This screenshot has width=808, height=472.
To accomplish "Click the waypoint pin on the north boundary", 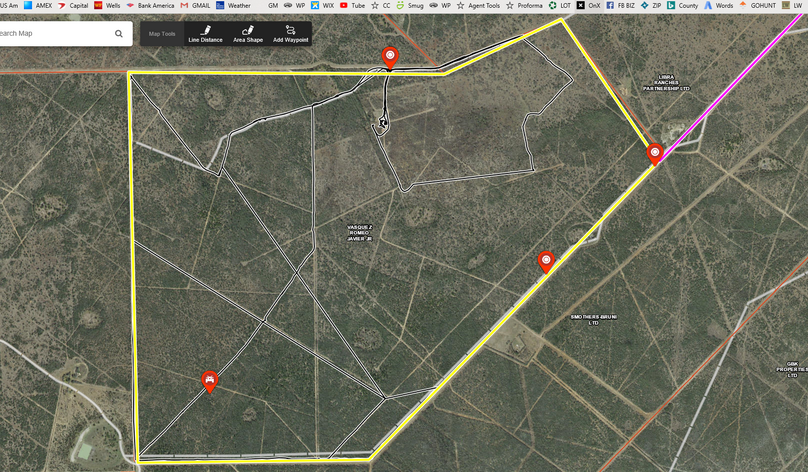I will coord(390,57).
